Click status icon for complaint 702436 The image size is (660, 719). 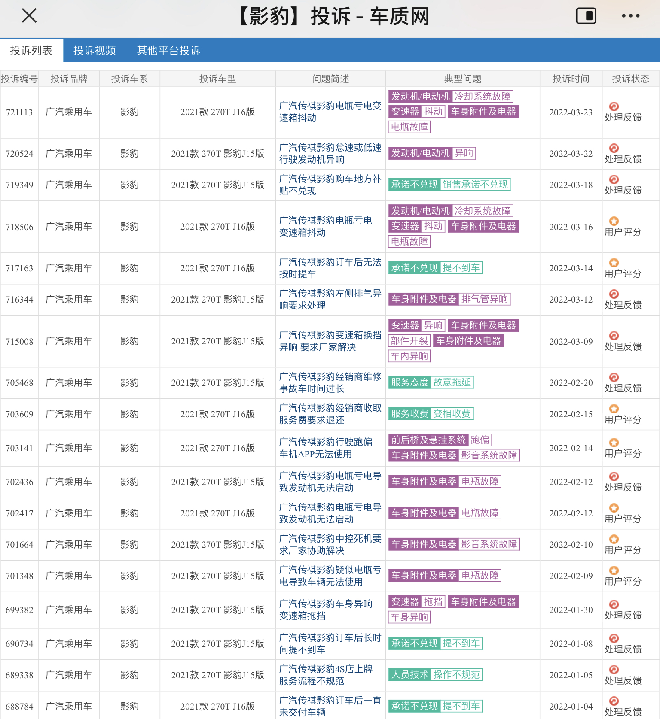pyautogui.click(x=614, y=476)
